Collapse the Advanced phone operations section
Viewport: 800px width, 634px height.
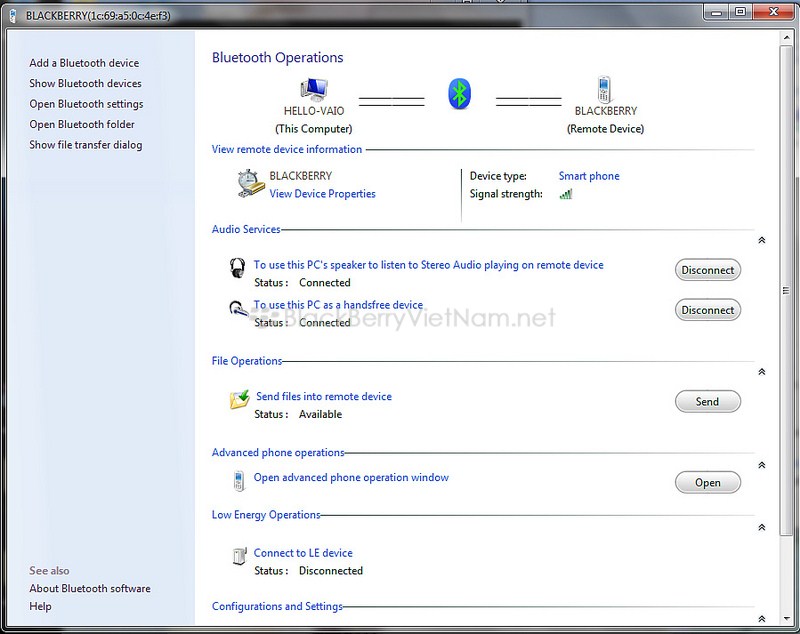pyautogui.click(x=762, y=465)
